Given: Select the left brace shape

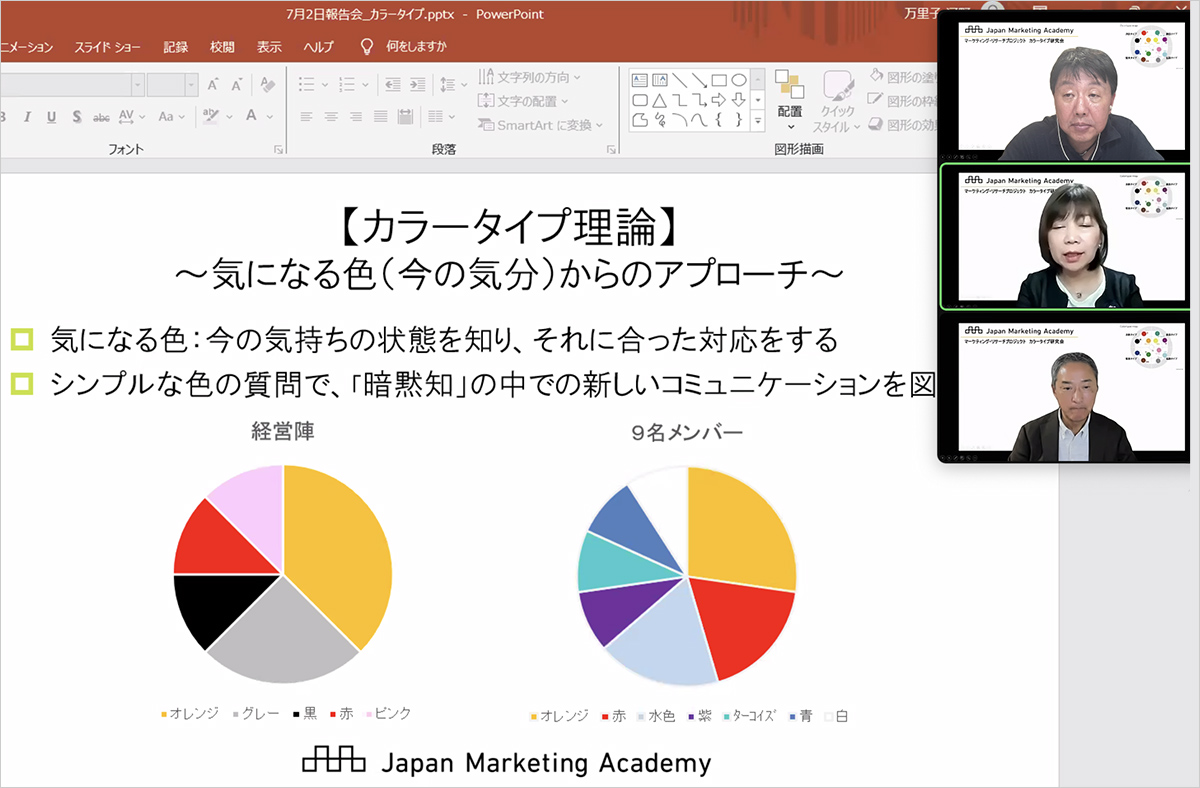Looking at the screenshot, I should pos(719,121).
